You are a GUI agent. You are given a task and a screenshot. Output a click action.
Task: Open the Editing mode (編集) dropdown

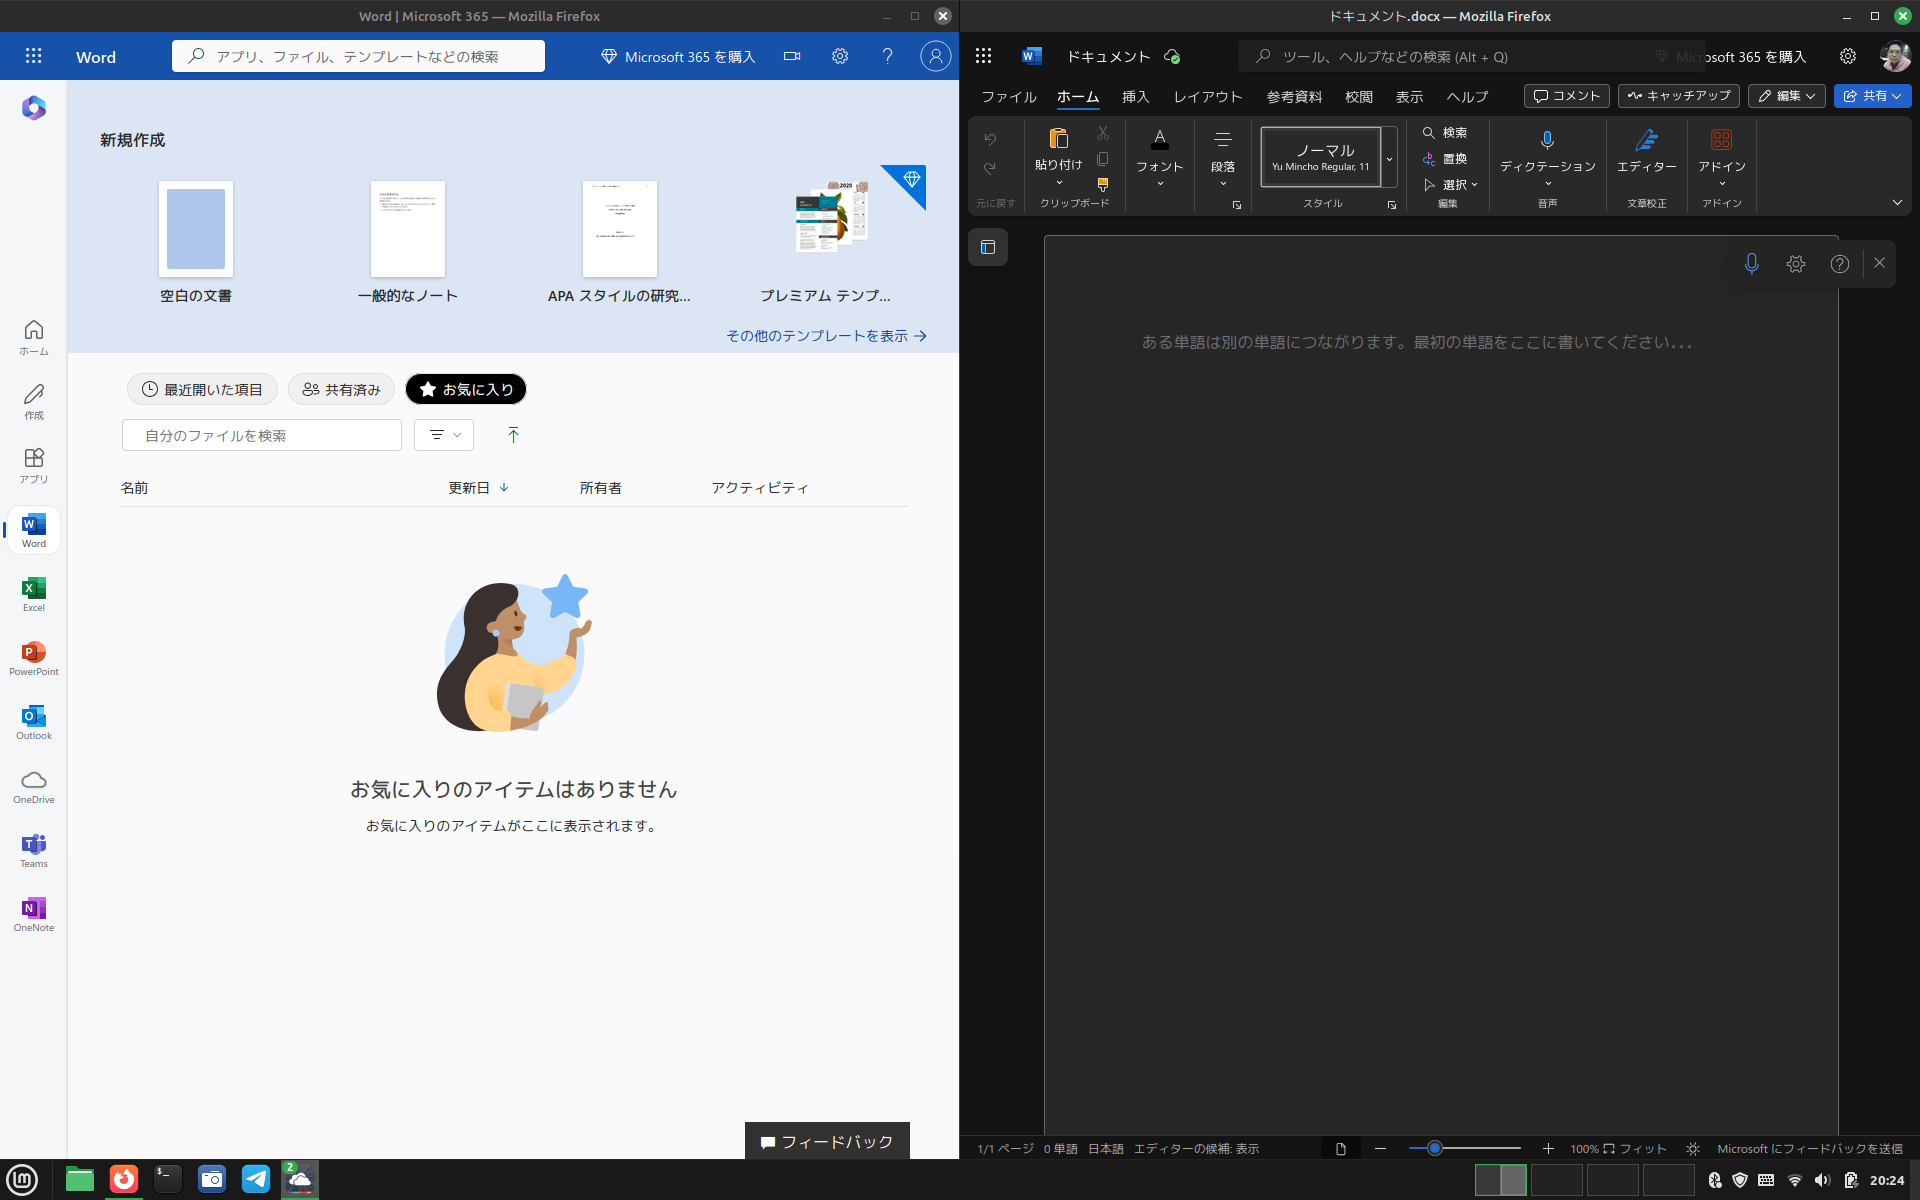[x=1787, y=96]
